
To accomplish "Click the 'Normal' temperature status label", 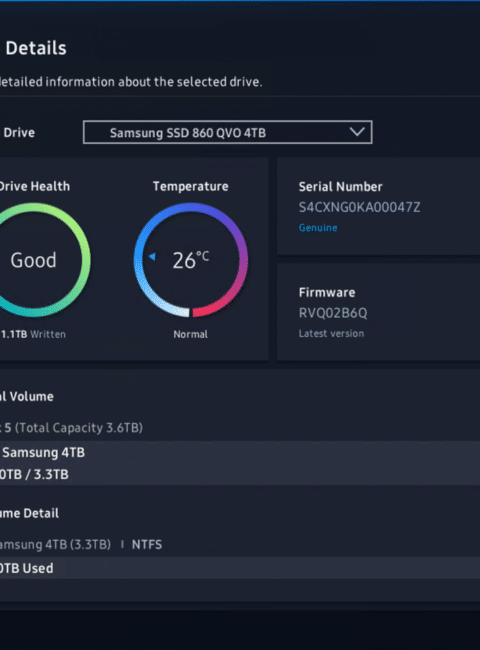I will pos(190,334).
